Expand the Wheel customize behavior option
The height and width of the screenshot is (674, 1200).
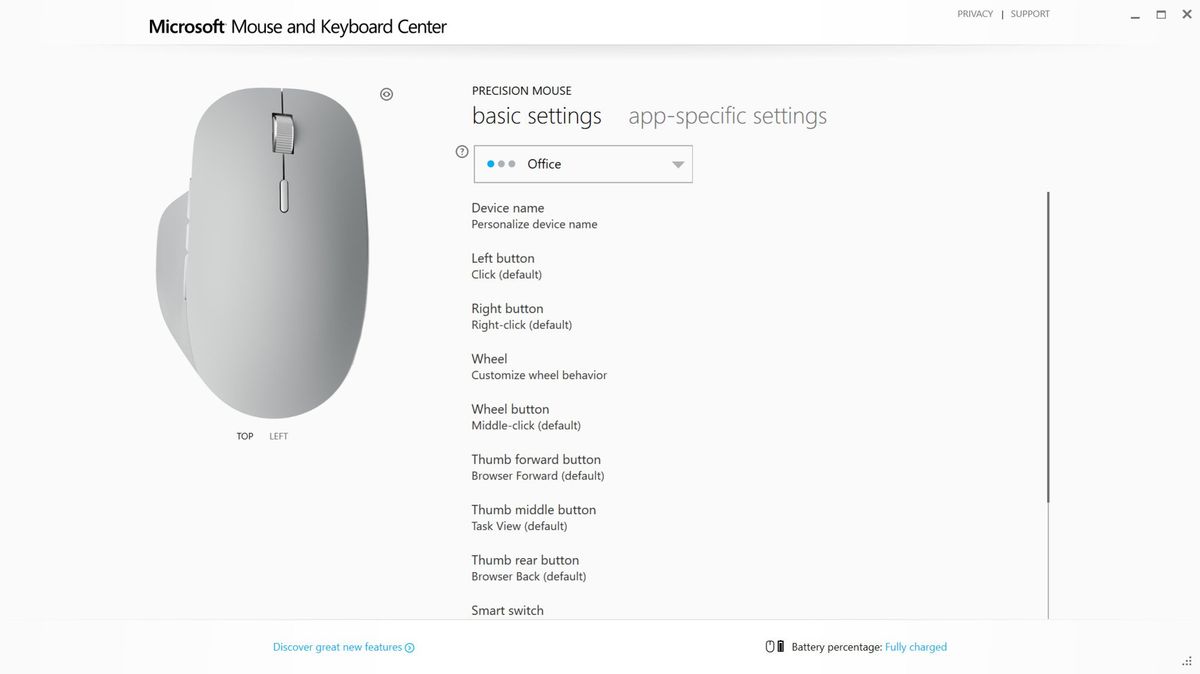coord(539,367)
